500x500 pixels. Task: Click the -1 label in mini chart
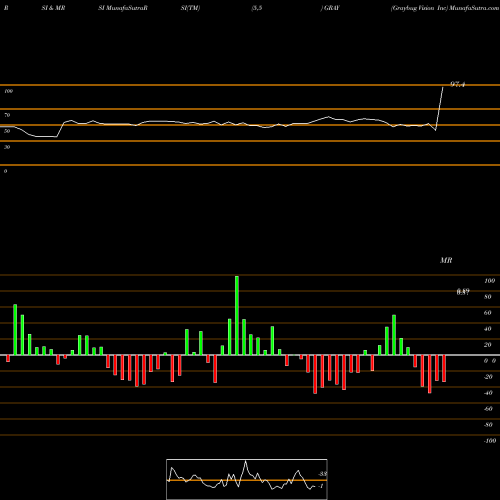(x=321, y=486)
